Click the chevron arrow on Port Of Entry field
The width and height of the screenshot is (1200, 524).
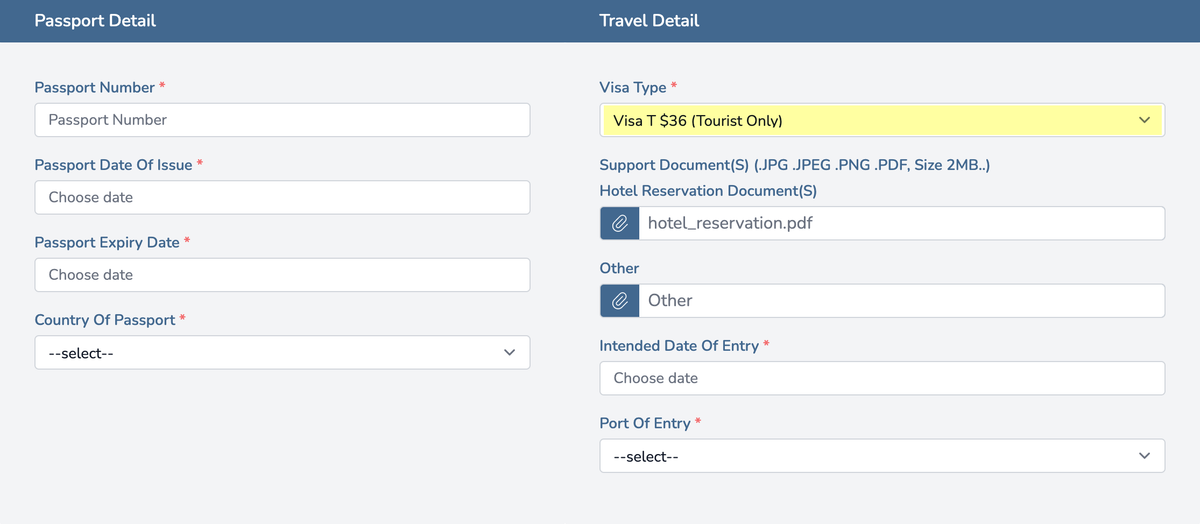(1145, 456)
